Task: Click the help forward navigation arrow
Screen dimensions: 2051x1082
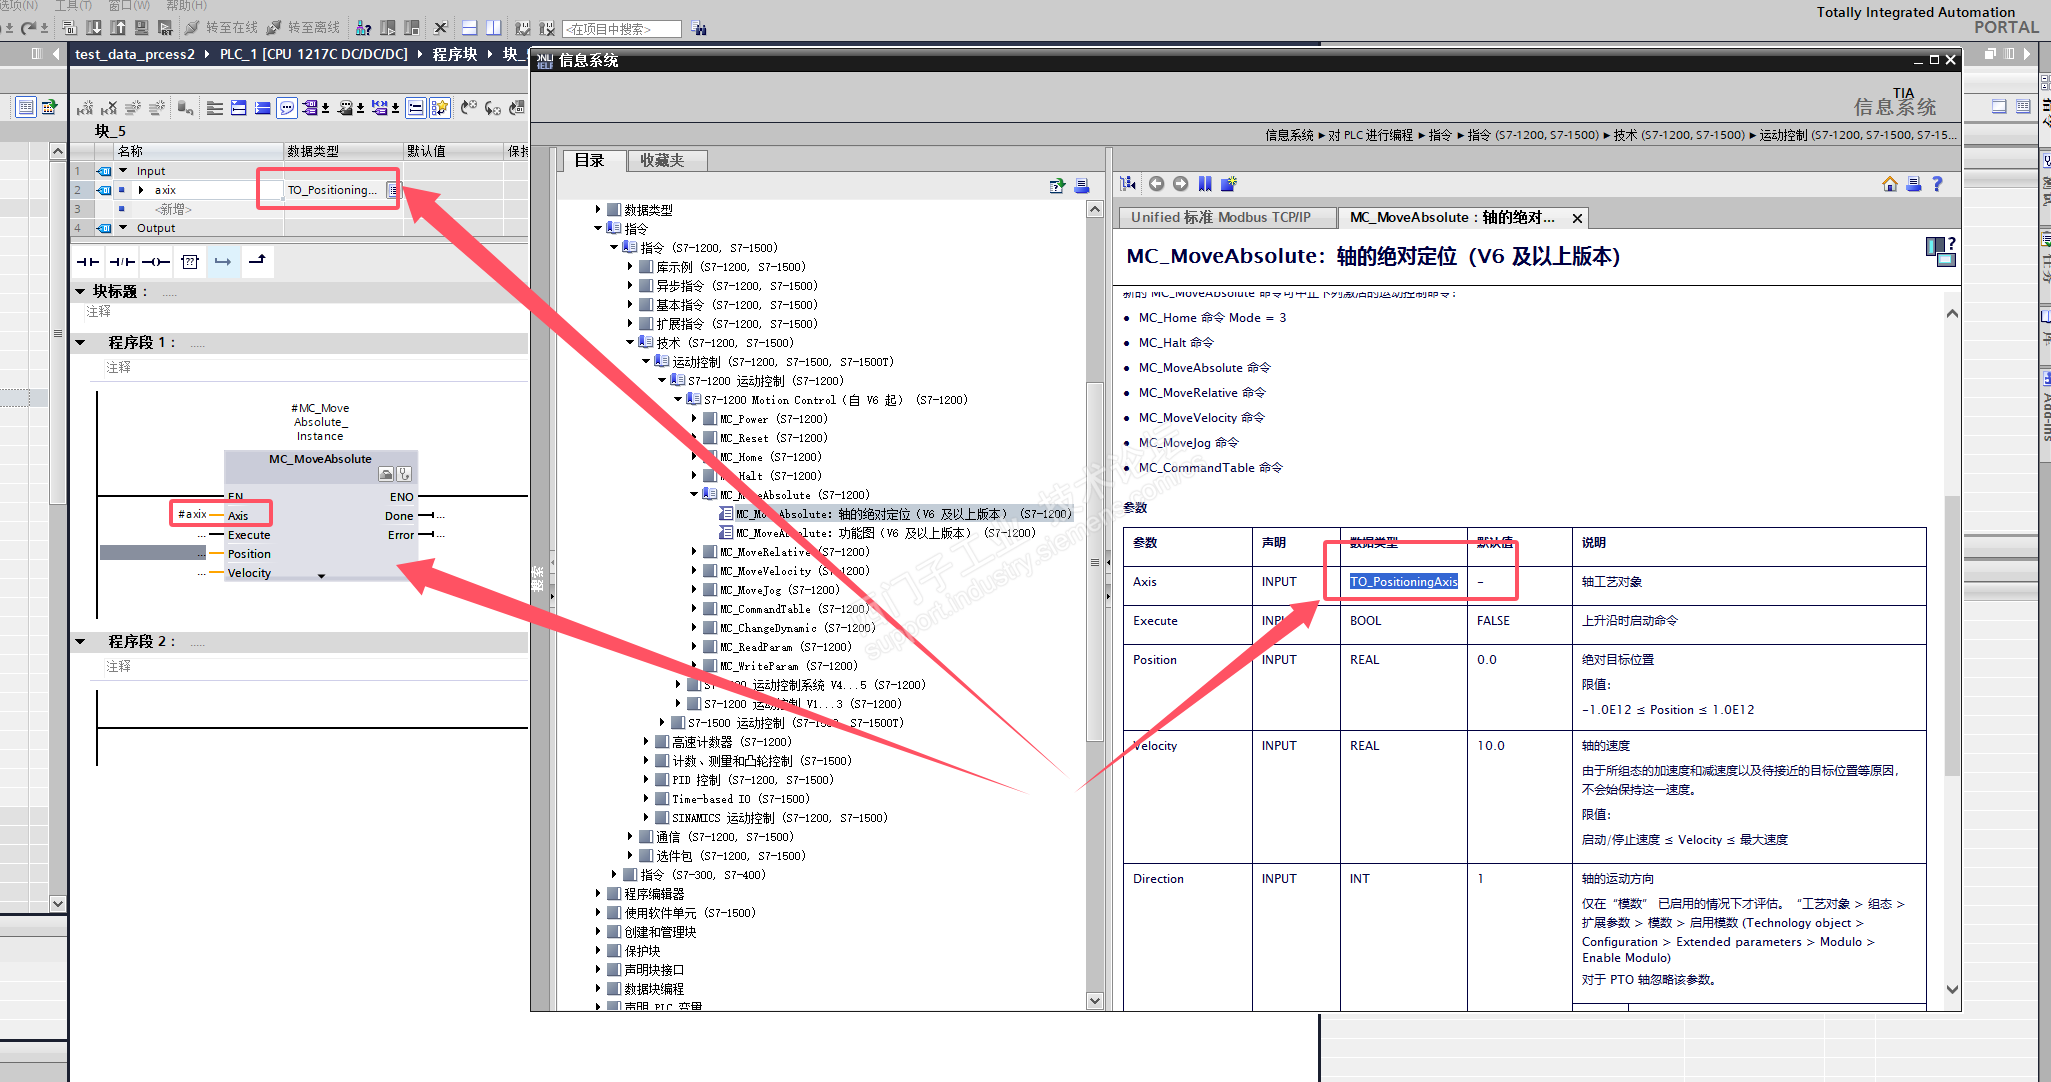Action: 1180,184
